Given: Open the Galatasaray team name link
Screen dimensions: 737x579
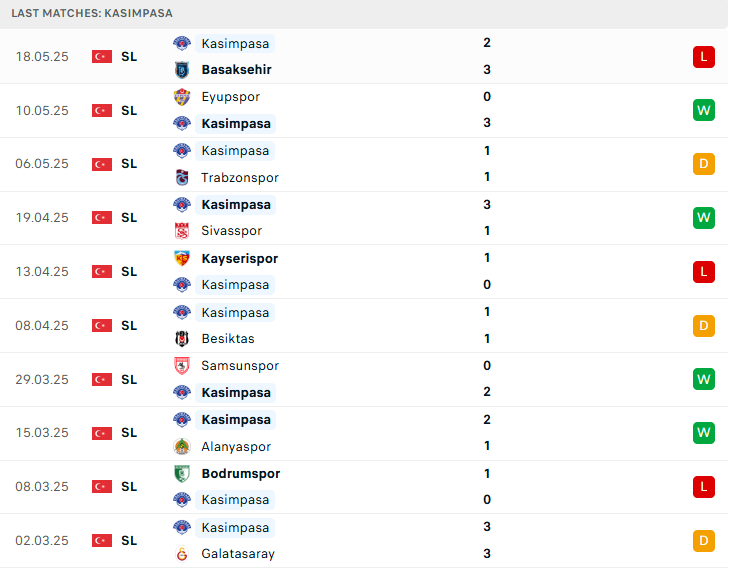Looking at the screenshot, I should (238, 554).
